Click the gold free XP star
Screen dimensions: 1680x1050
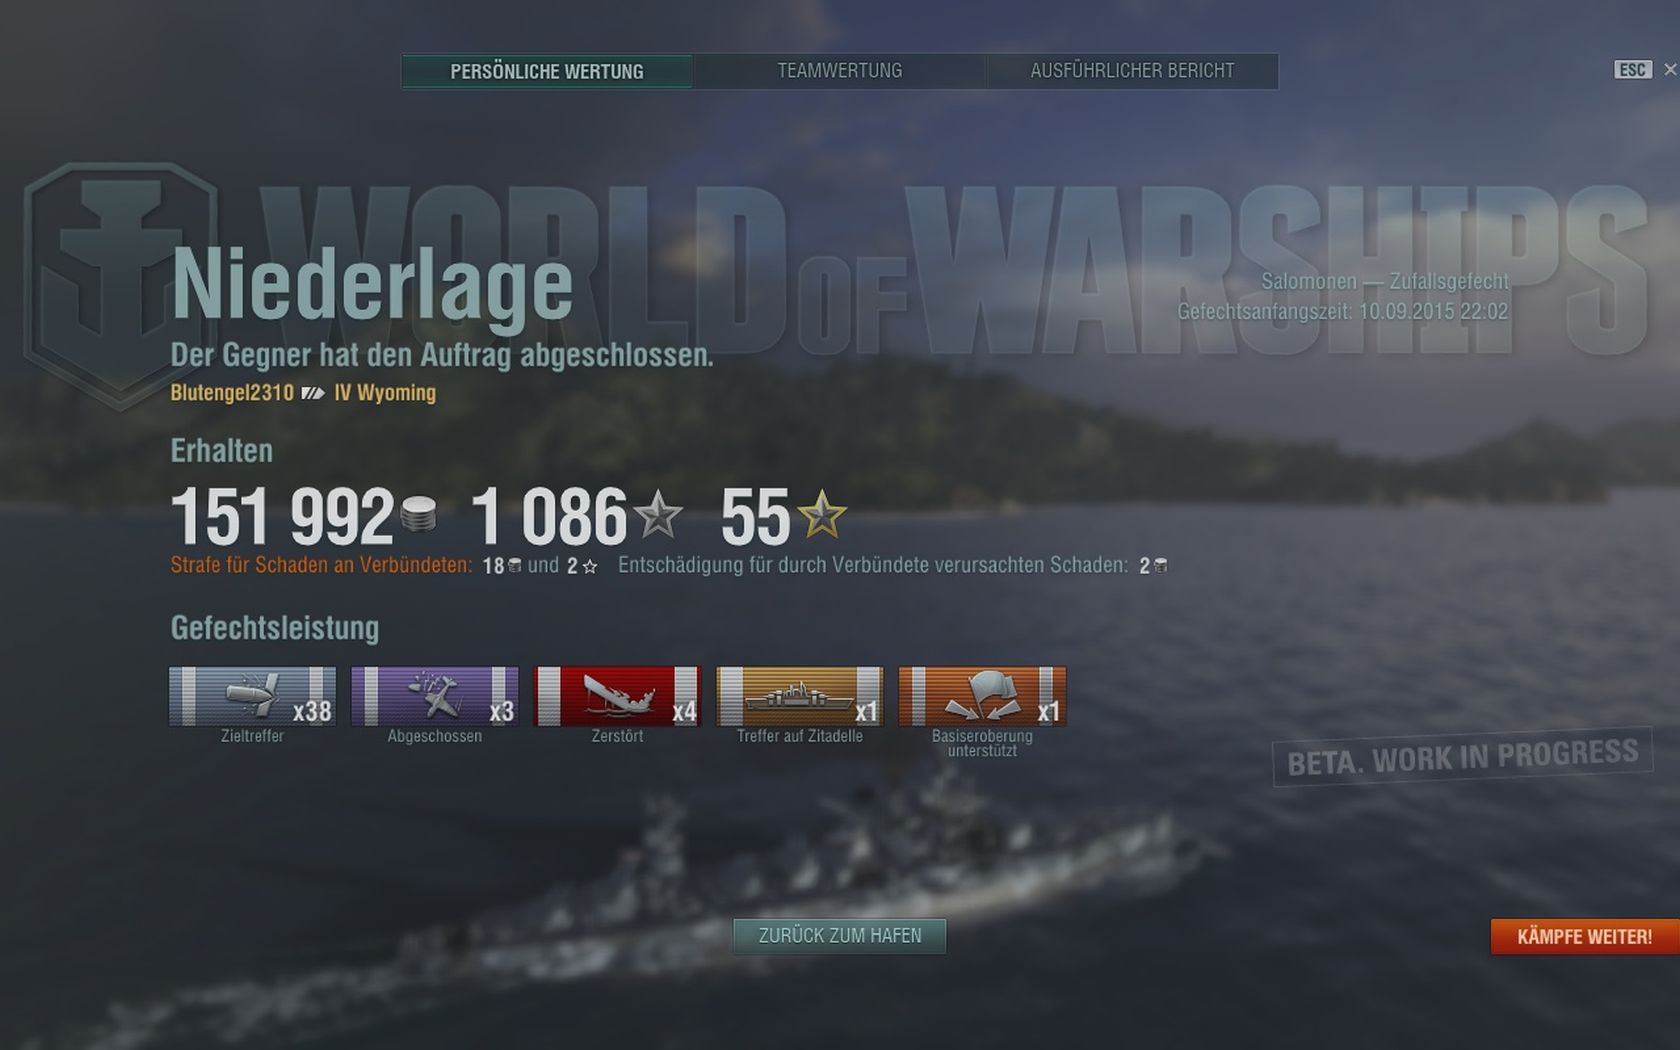coord(822,514)
